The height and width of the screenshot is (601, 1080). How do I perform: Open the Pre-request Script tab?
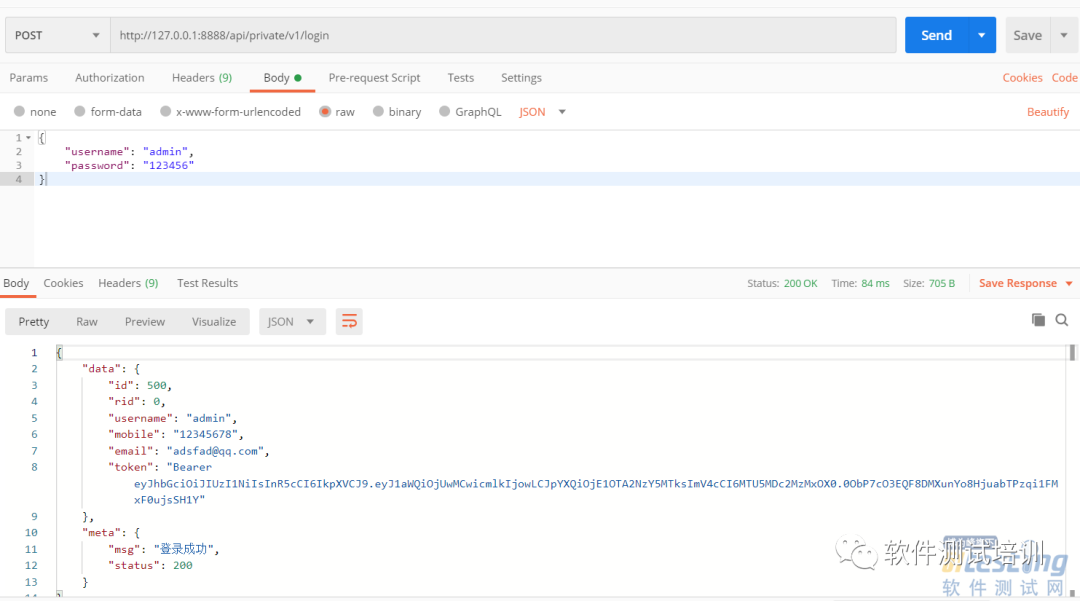click(374, 78)
